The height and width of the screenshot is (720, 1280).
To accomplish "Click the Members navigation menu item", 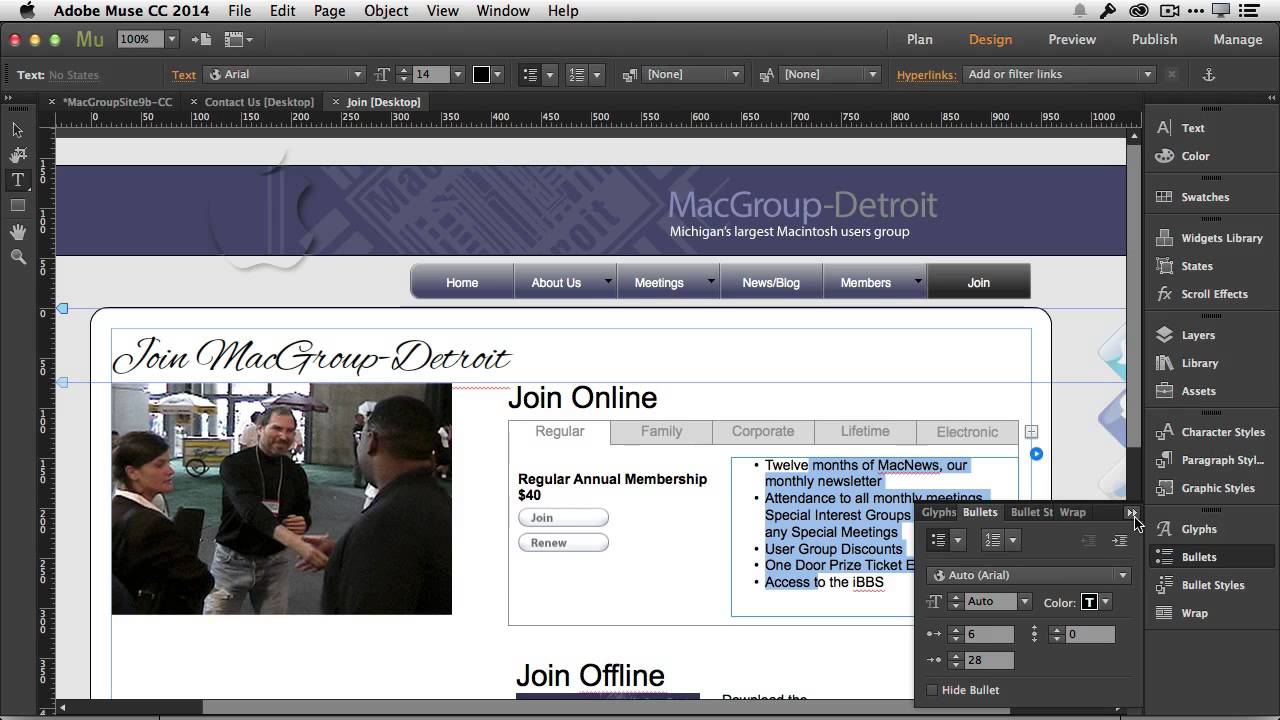I will click(x=866, y=283).
